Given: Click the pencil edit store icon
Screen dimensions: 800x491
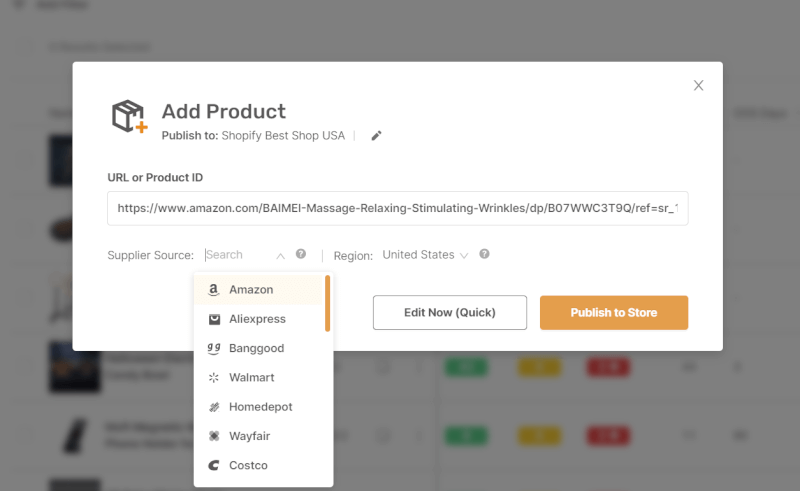Looking at the screenshot, I should click(376, 136).
